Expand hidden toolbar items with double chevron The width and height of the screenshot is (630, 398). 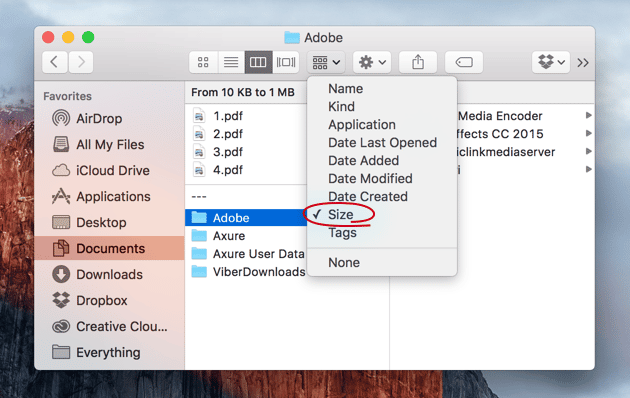pyautogui.click(x=583, y=63)
